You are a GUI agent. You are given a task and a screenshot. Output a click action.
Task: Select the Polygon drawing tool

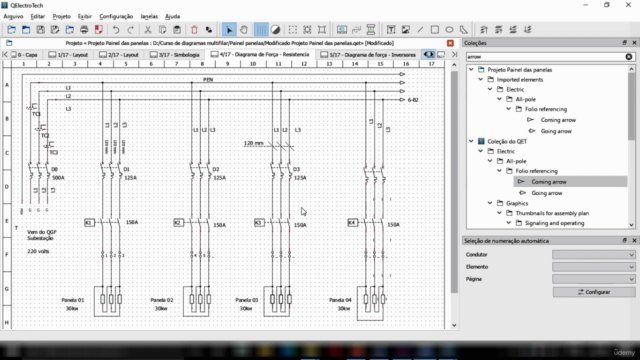(464, 29)
